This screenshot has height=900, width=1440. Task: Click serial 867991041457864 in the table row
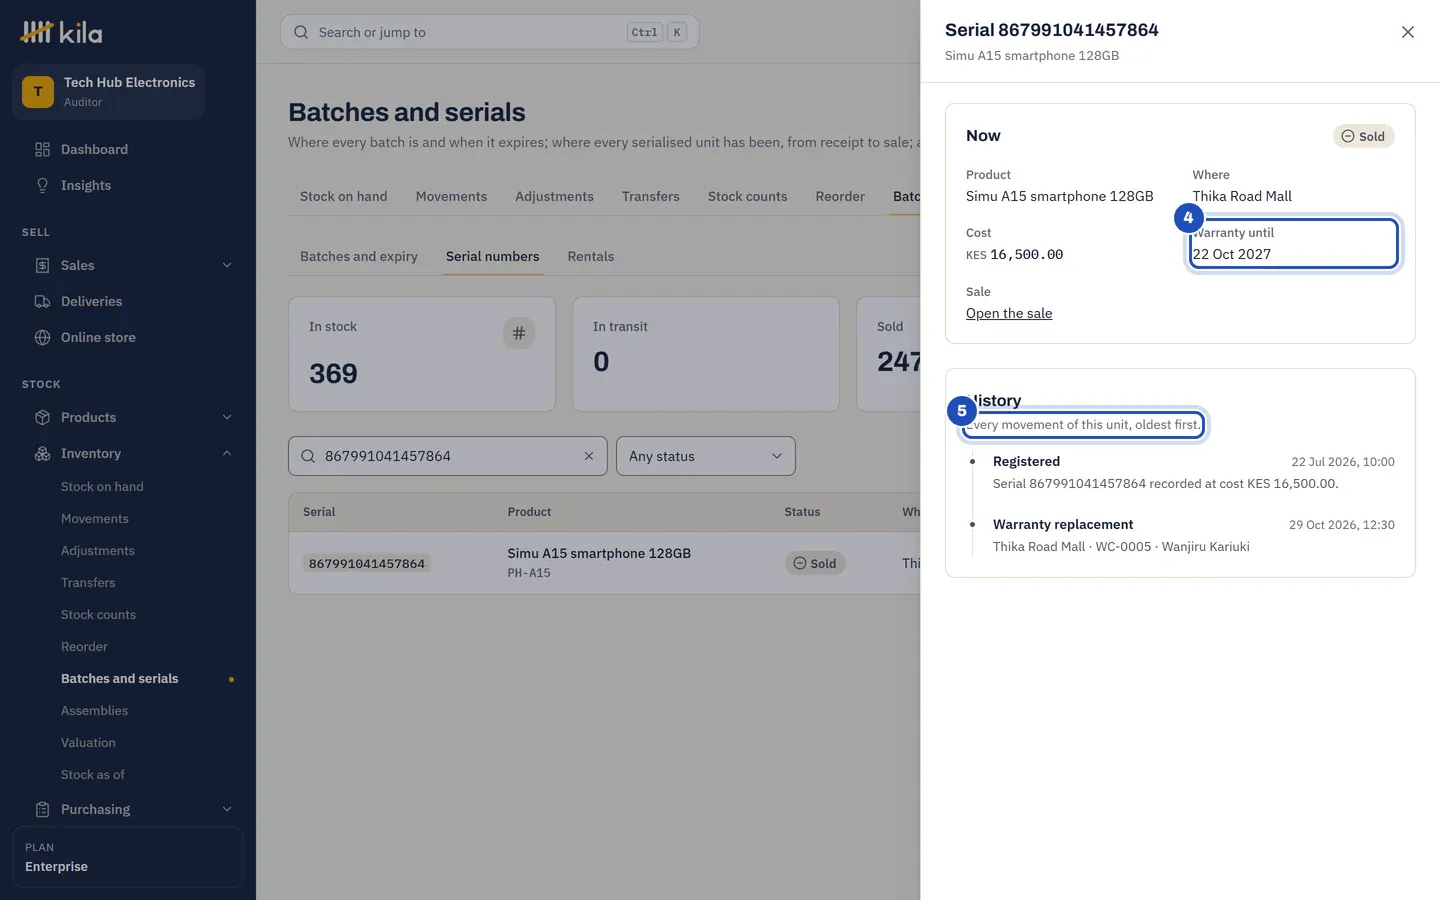(367, 563)
